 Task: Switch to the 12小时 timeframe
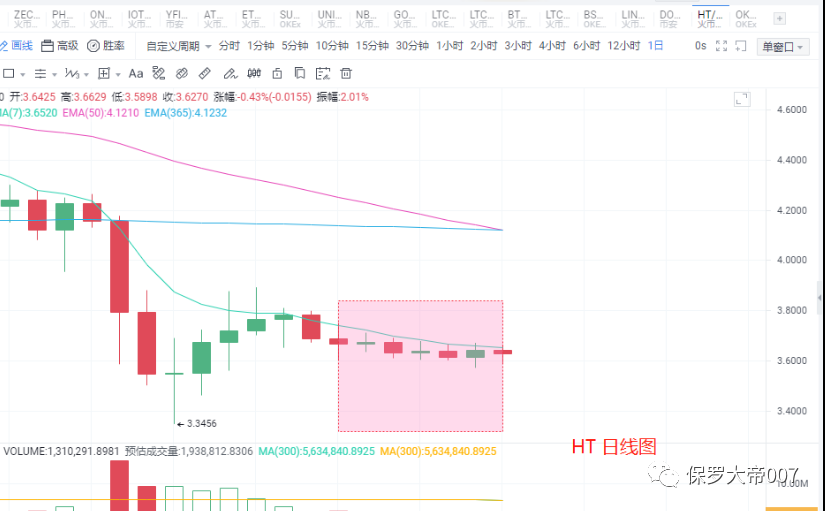(x=623, y=46)
